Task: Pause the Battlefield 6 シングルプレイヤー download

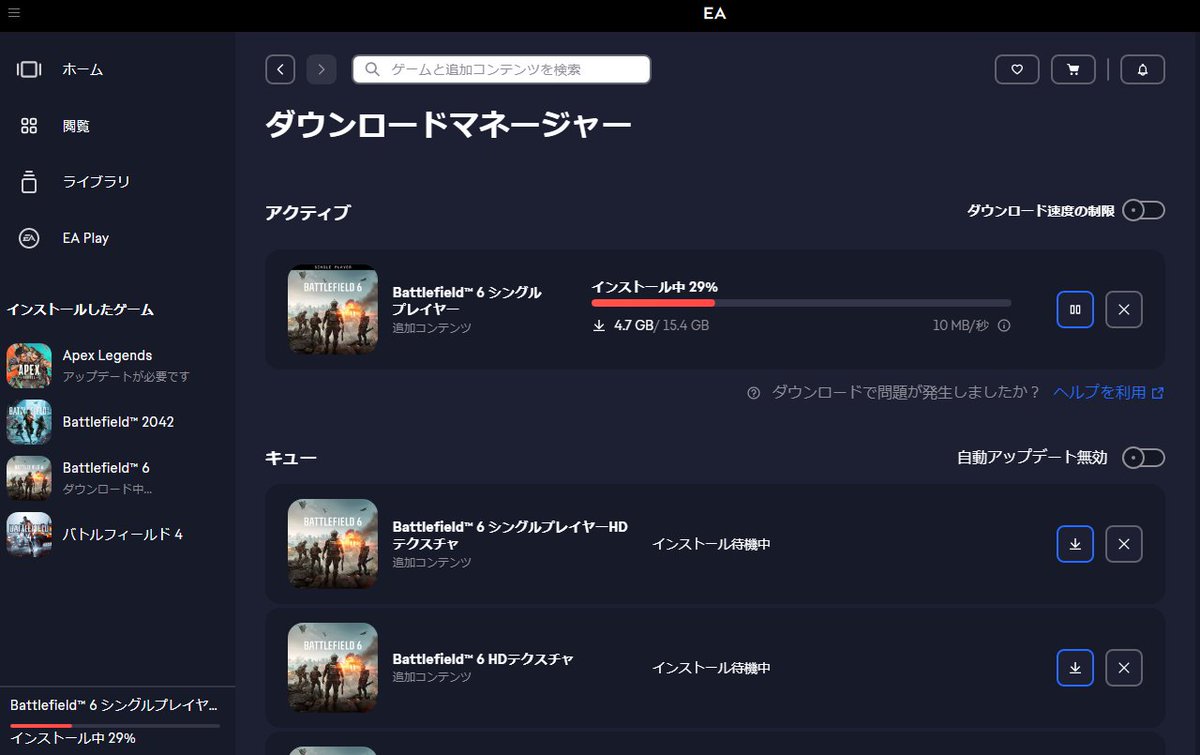Action: 1075,310
